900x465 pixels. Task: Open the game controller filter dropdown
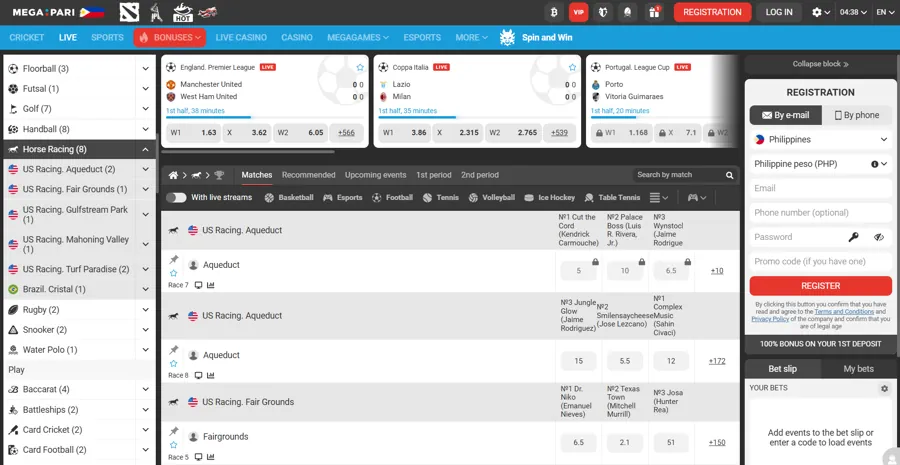coord(697,197)
